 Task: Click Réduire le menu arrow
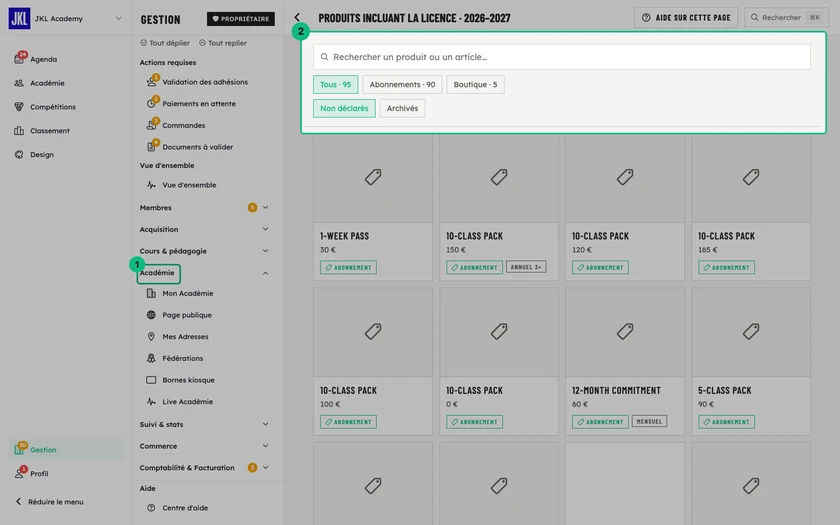pos(18,502)
